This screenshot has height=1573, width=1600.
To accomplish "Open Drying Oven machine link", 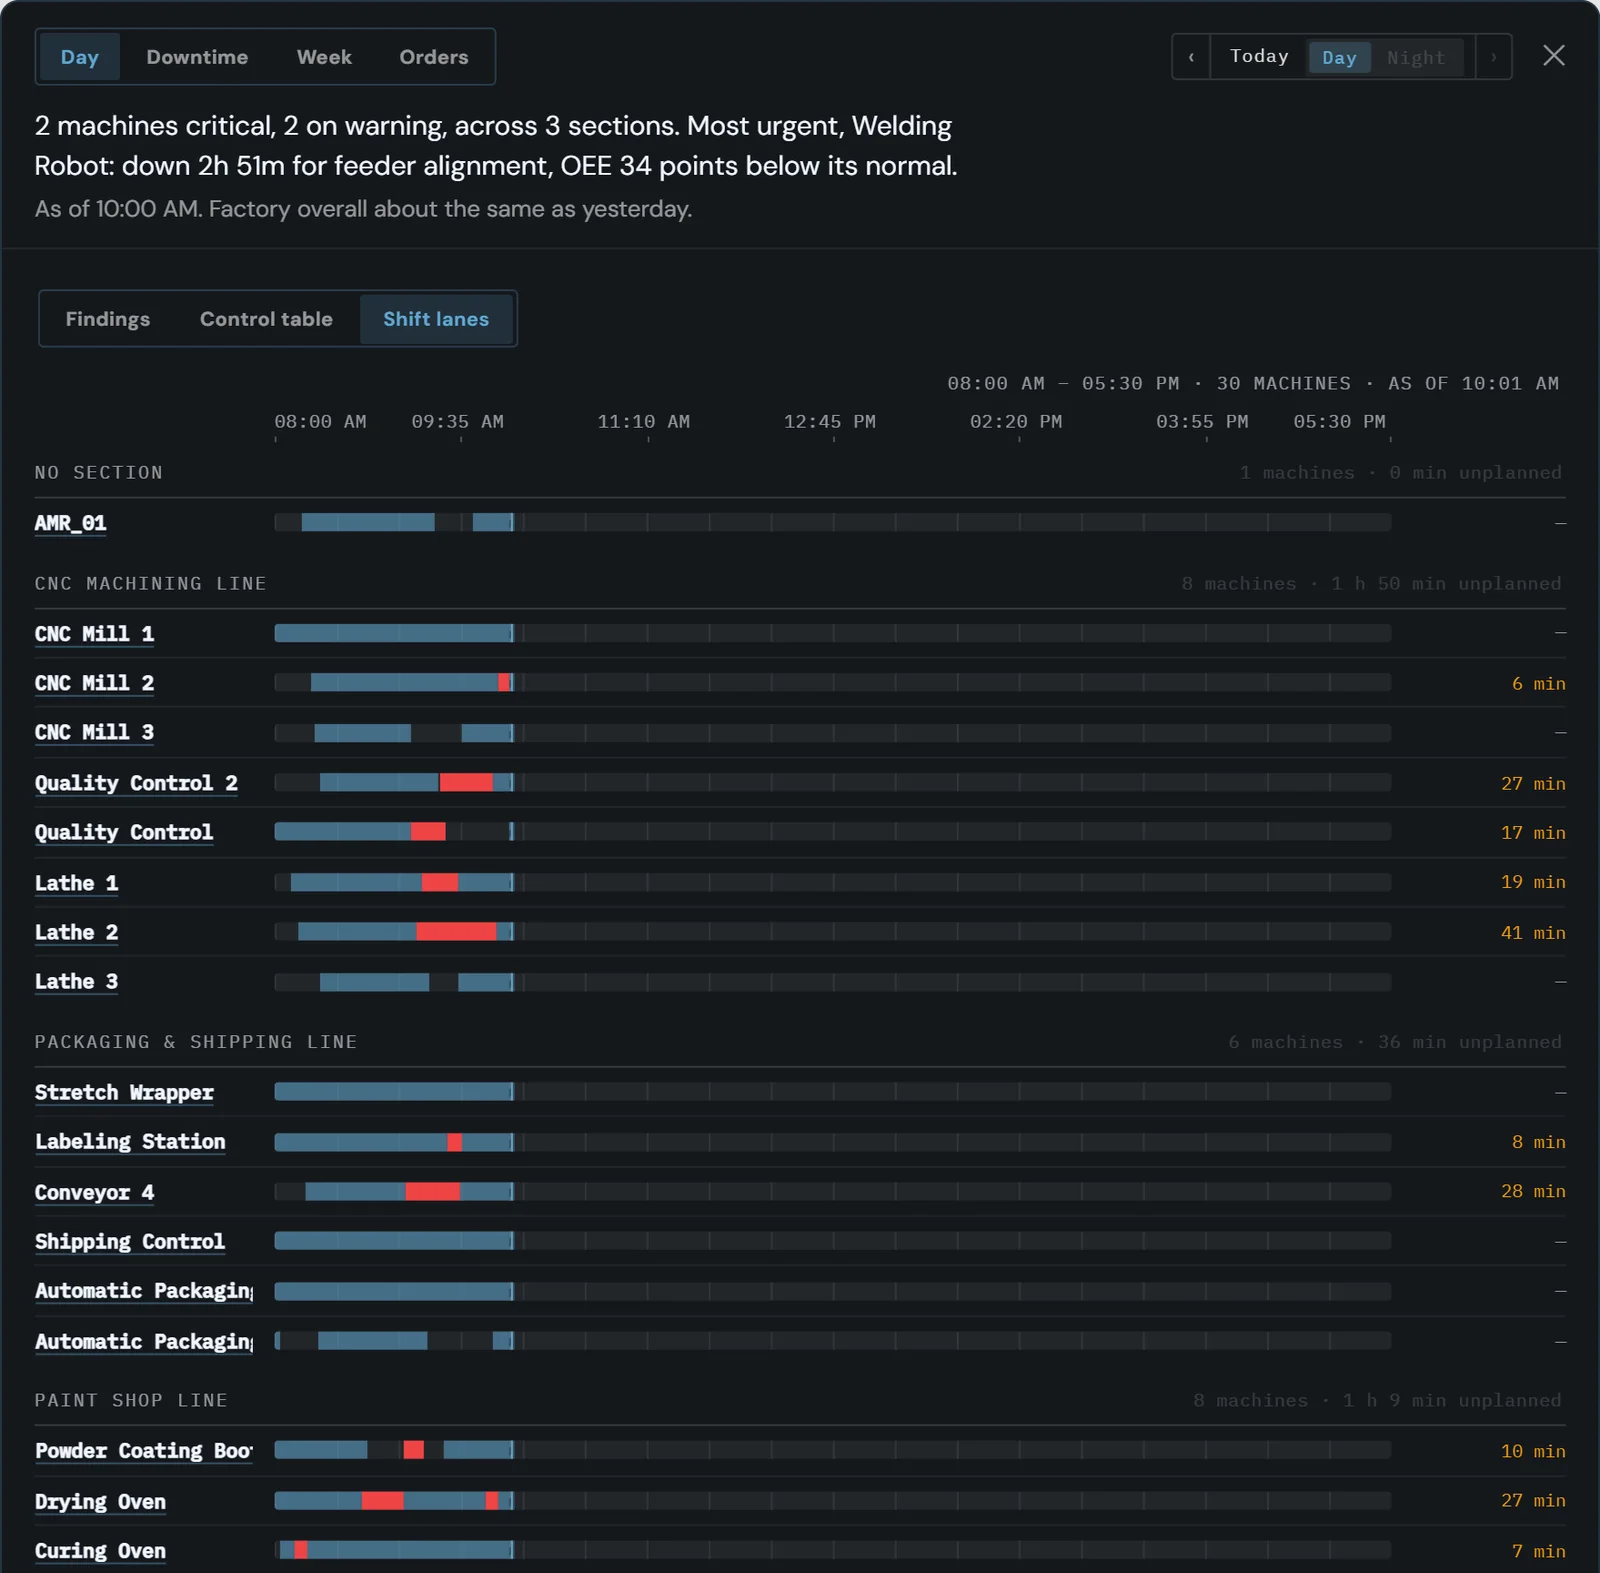I will click(100, 1501).
